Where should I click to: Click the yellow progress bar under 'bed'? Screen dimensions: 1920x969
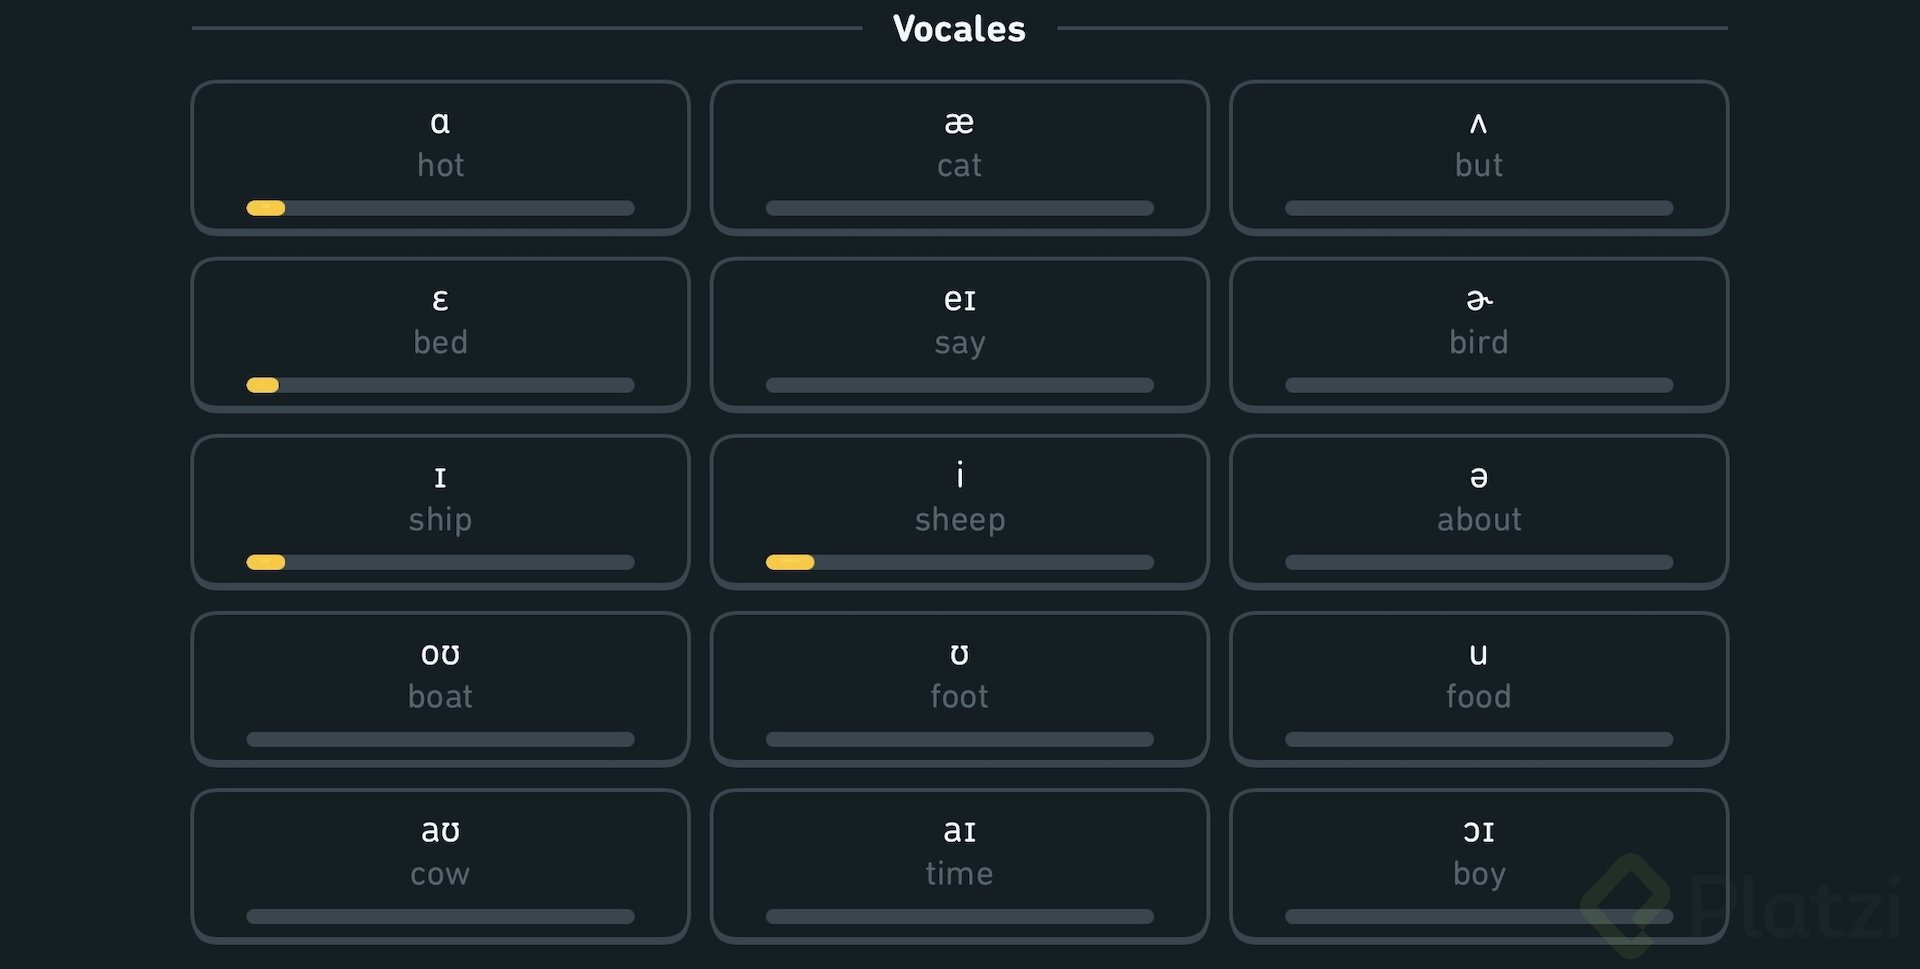click(x=263, y=385)
